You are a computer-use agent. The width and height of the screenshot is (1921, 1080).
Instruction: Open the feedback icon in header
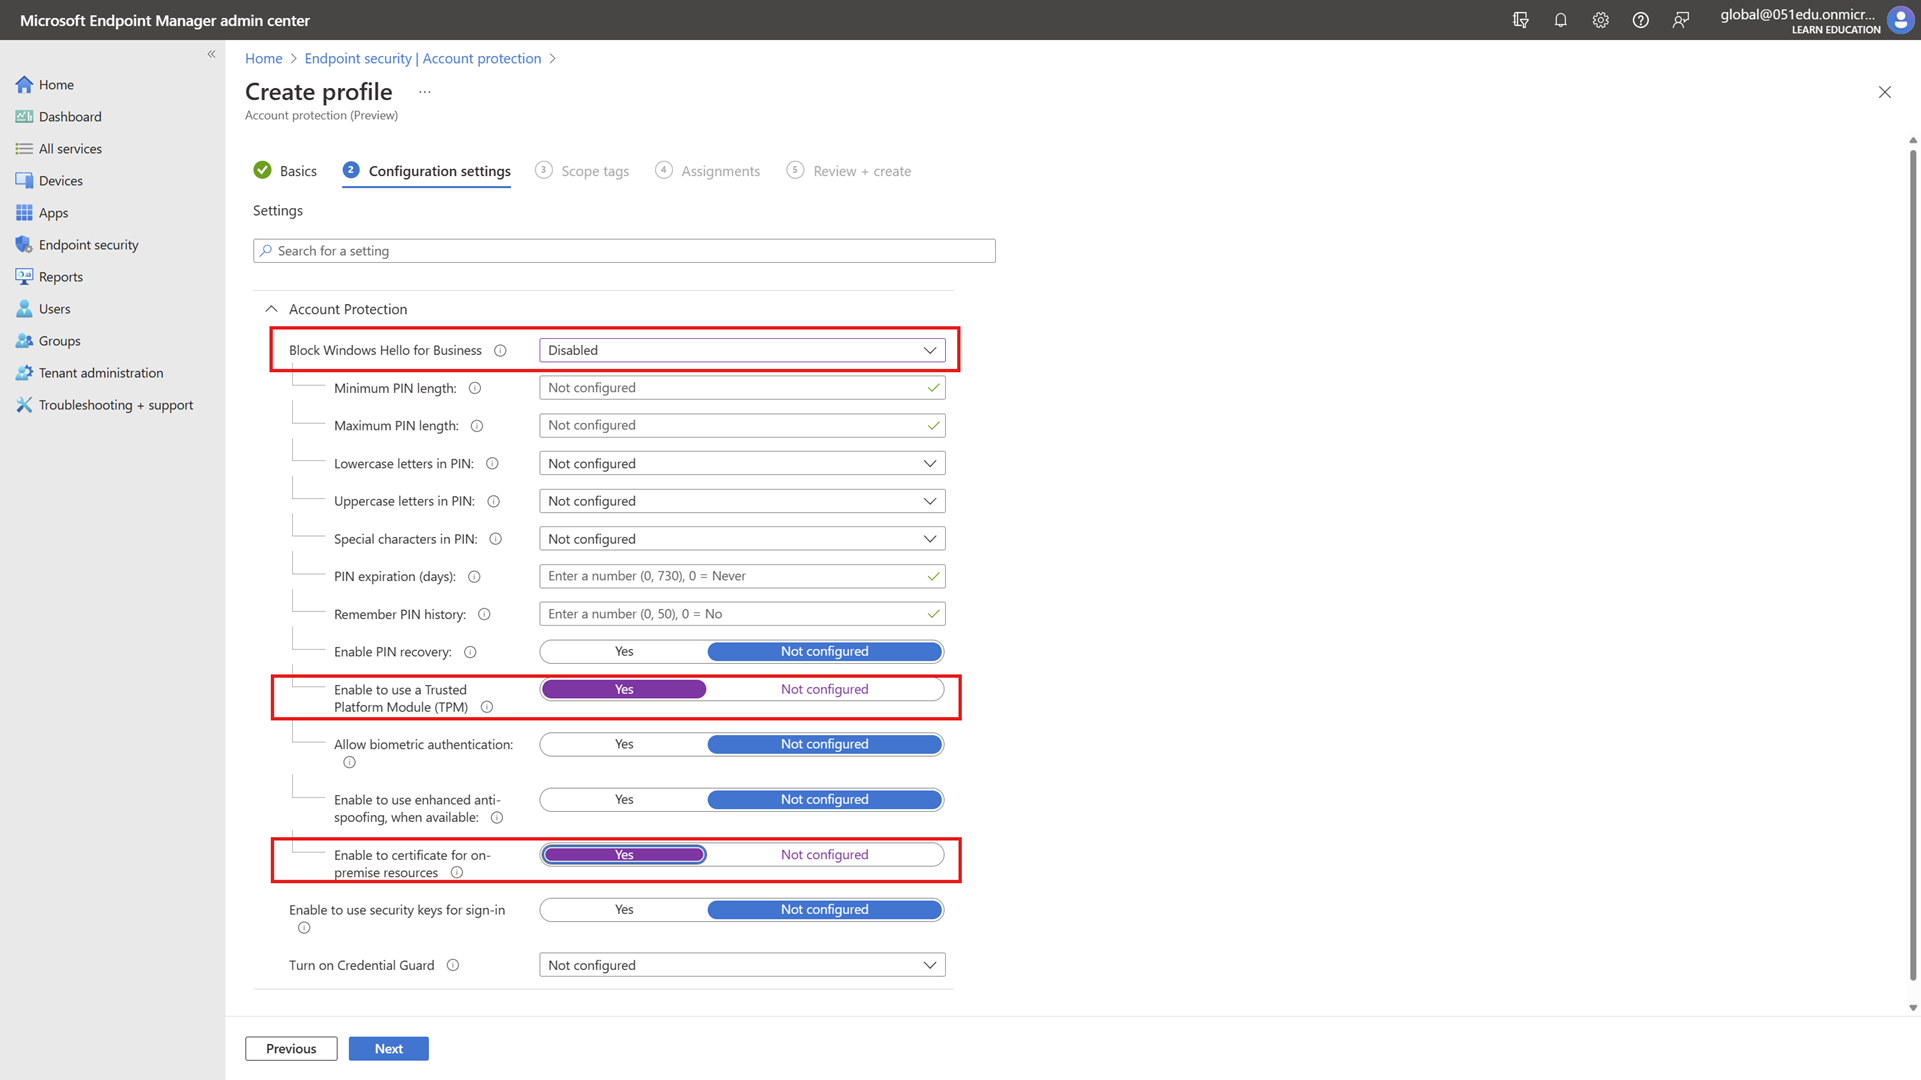[x=1680, y=20]
